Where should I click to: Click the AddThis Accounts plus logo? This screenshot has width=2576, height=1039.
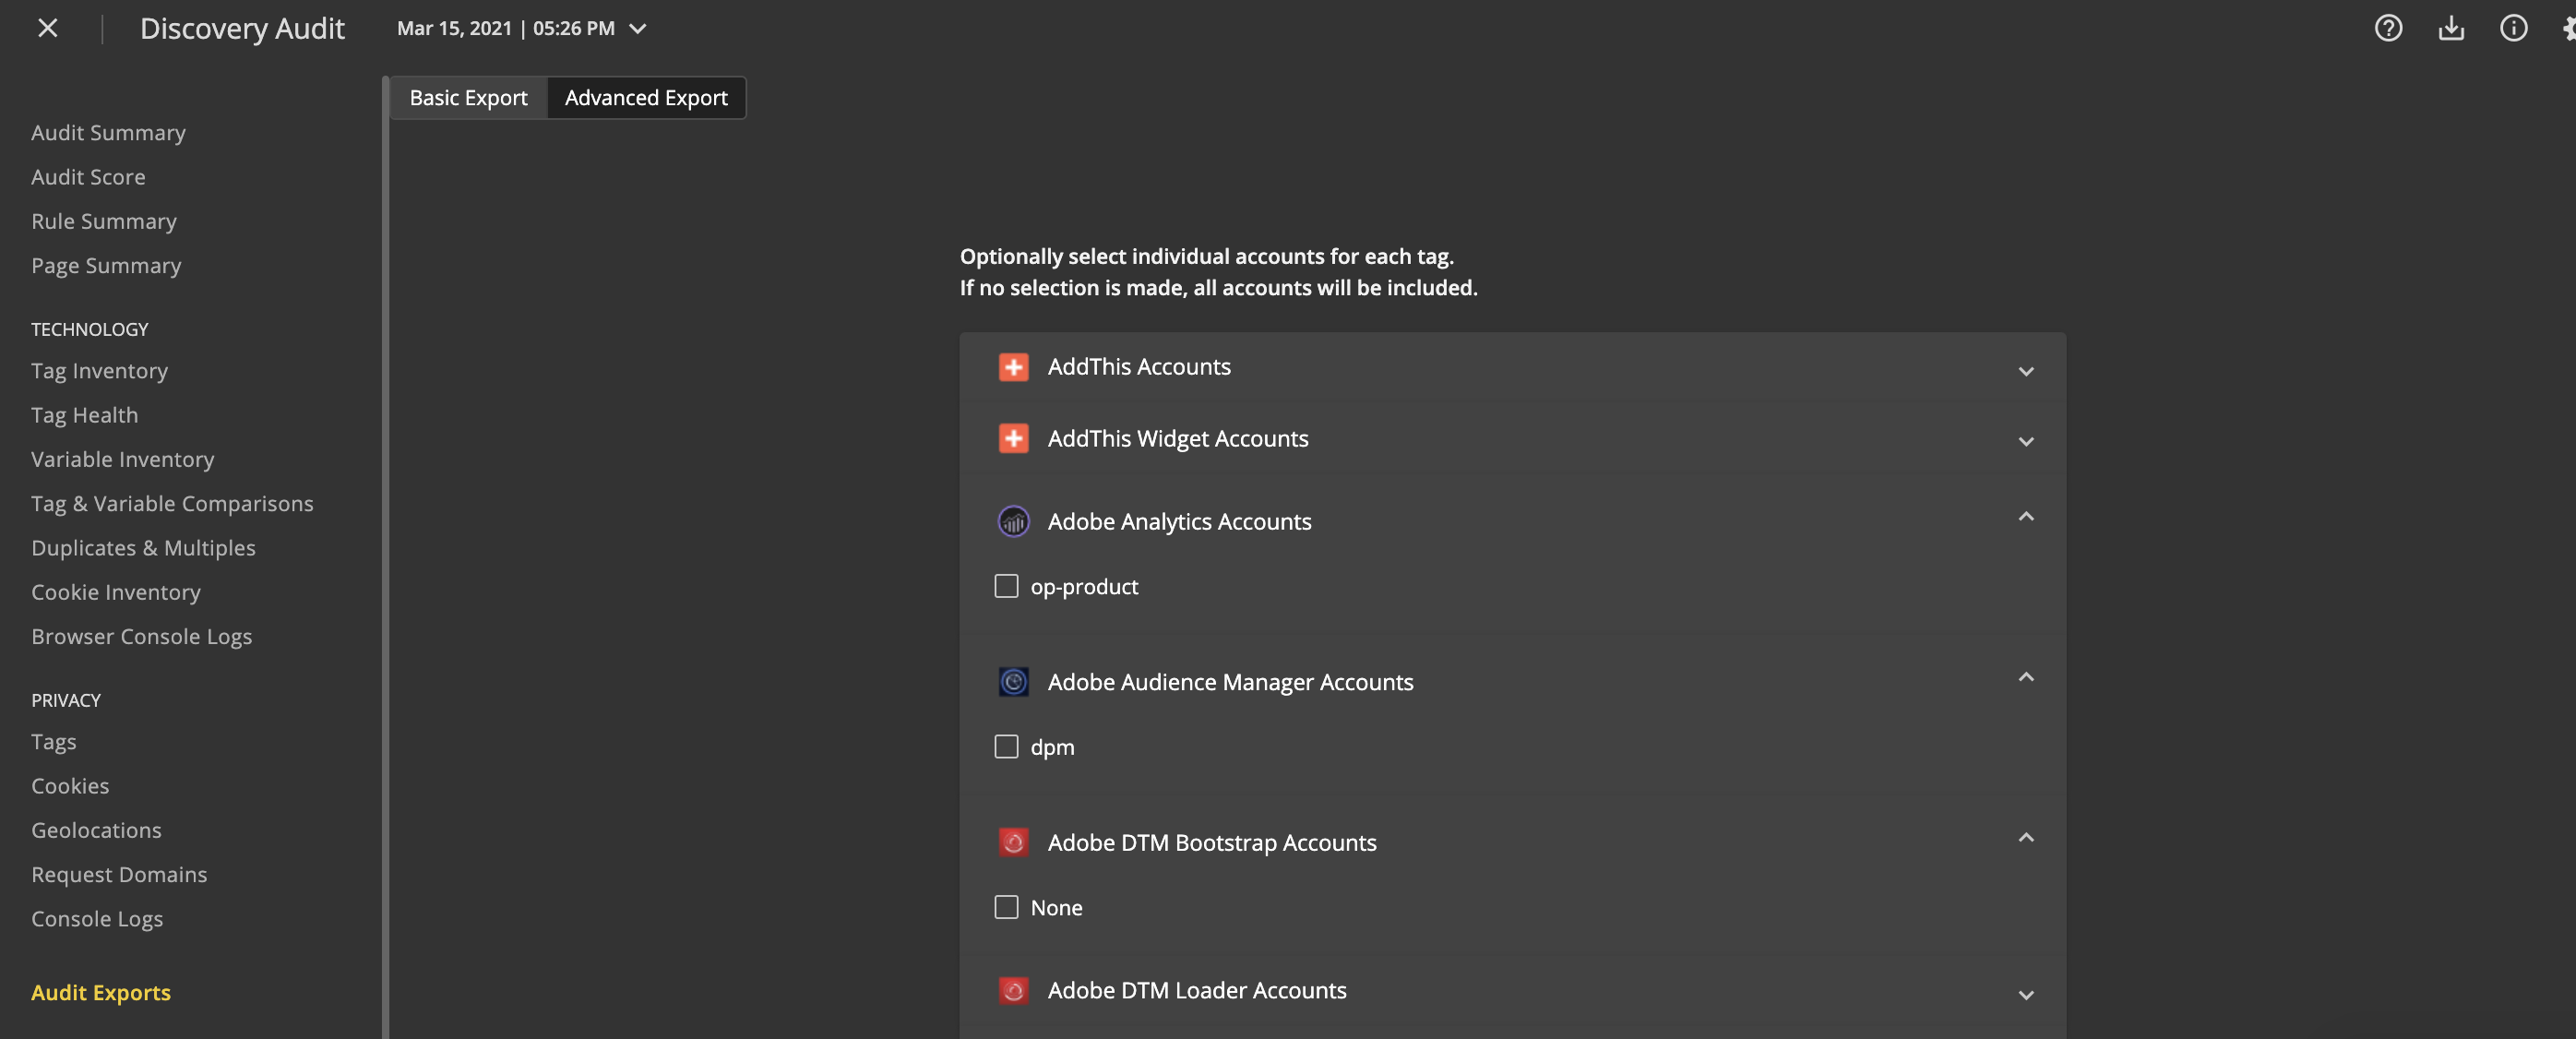click(x=1013, y=367)
